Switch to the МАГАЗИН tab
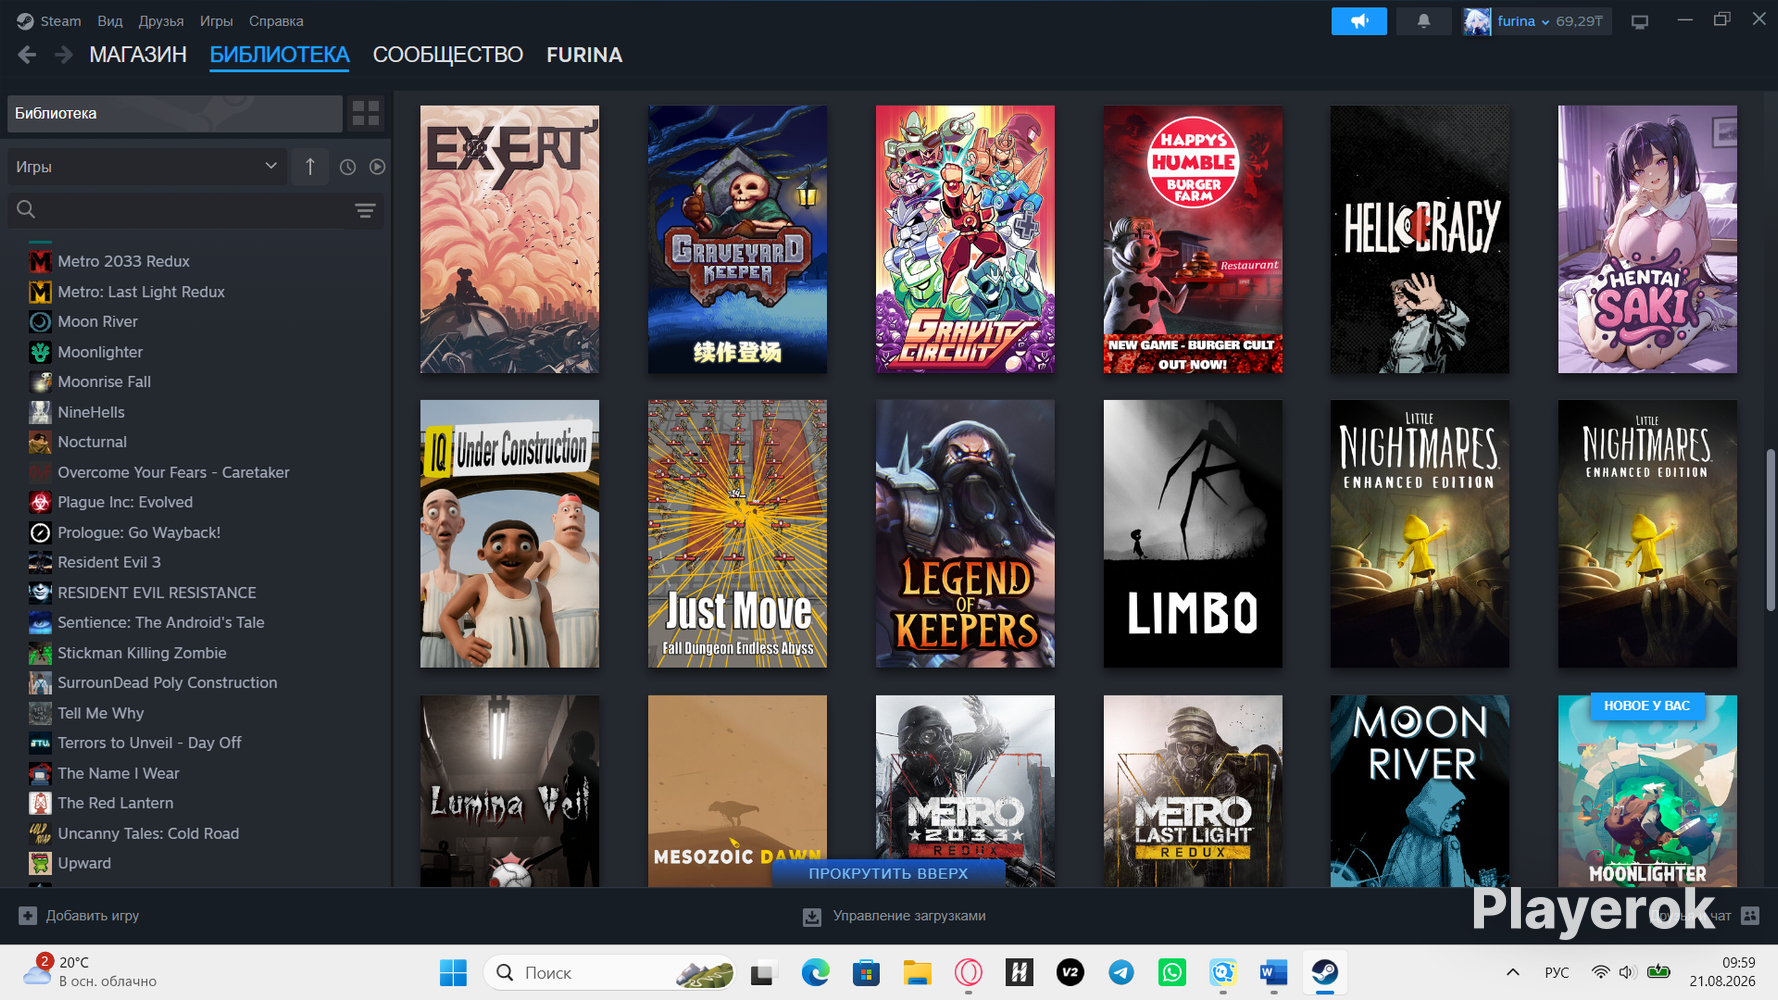 [138, 55]
